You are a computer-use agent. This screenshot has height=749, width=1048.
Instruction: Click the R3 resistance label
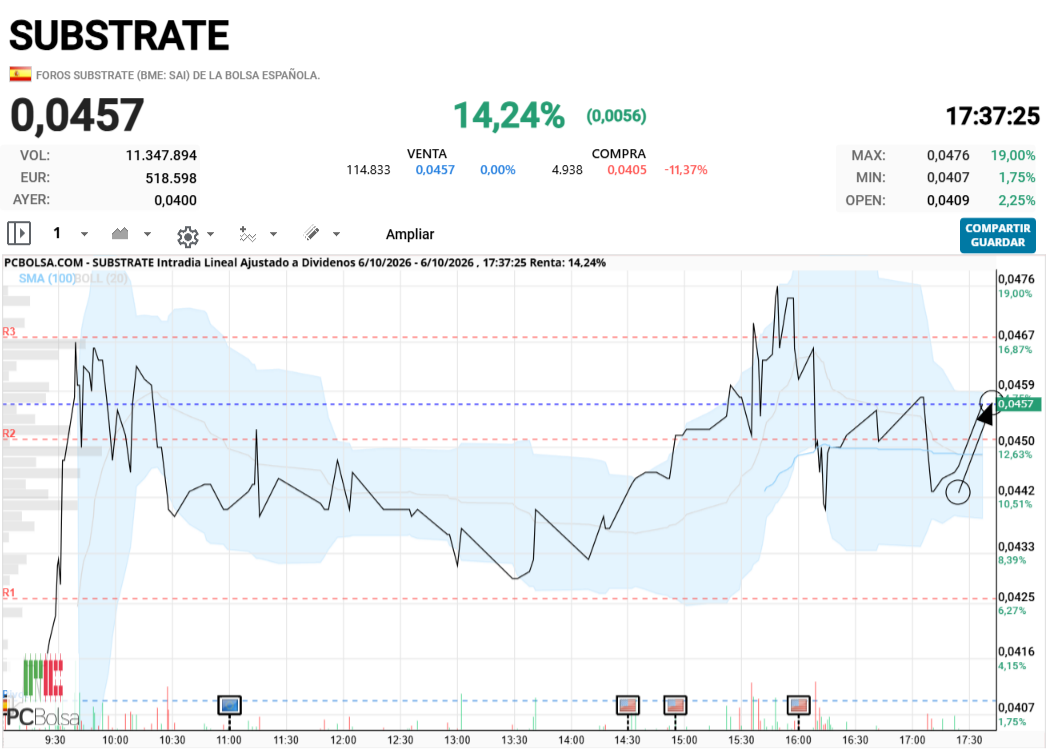pos(9,331)
